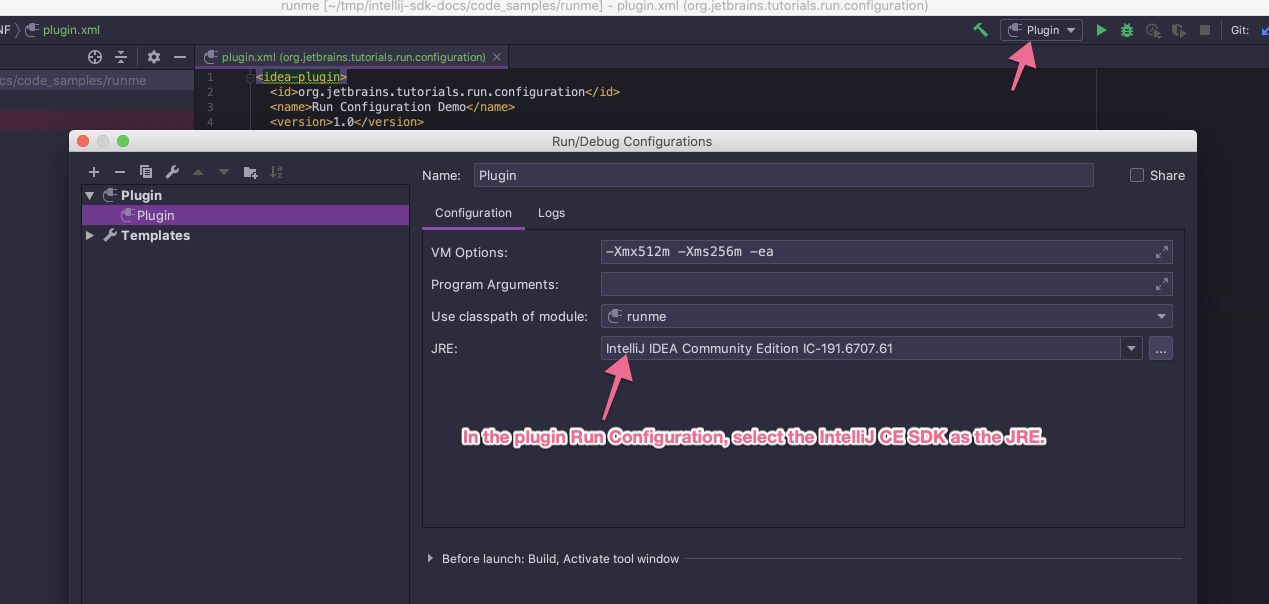This screenshot has width=1269, height=604.
Task: Expand the Templates tree node
Action: [x=90, y=235]
